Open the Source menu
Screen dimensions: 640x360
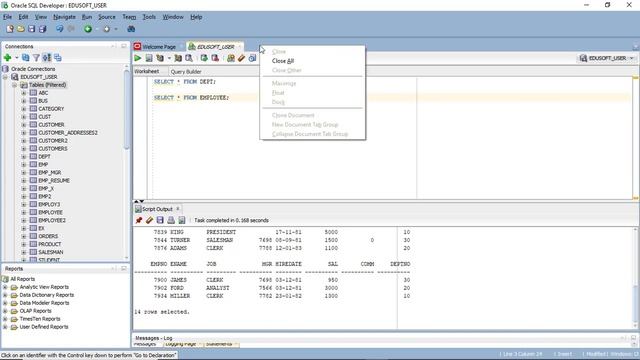pos(107,17)
